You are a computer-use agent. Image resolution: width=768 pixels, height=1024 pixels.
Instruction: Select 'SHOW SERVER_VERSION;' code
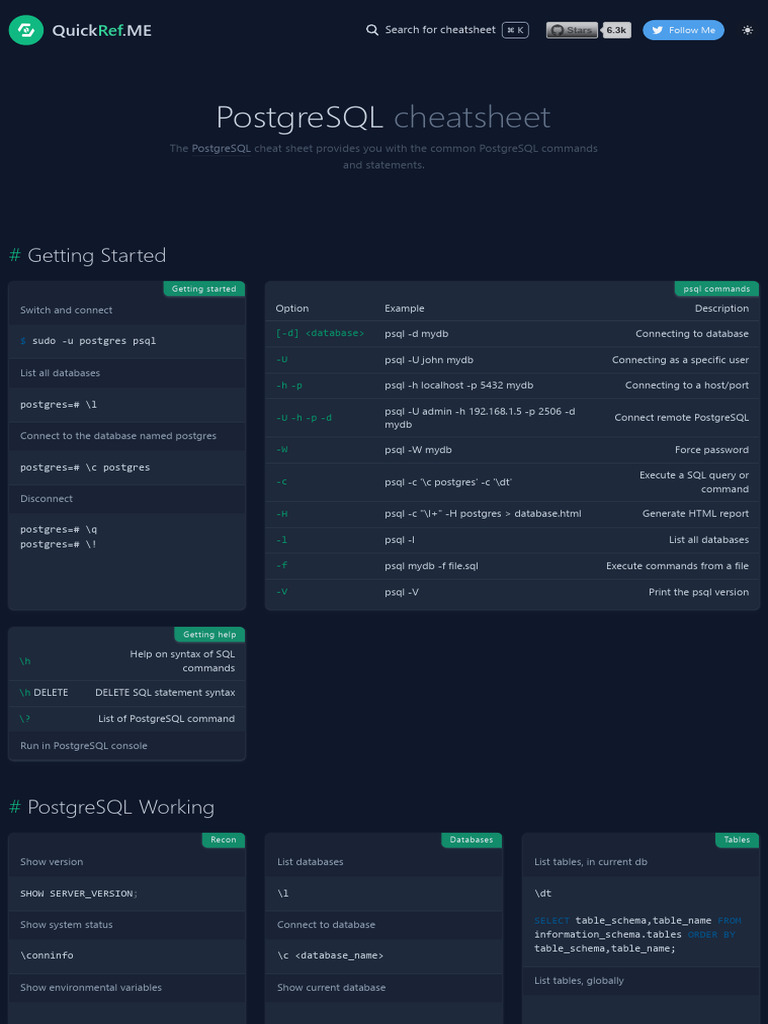(79, 893)
